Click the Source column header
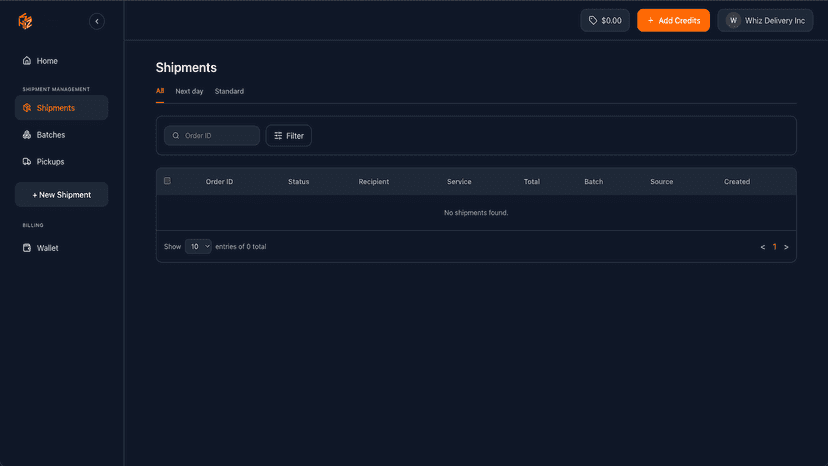The width and height of the screenshot is (828, 466). click(x=662, y=182)
